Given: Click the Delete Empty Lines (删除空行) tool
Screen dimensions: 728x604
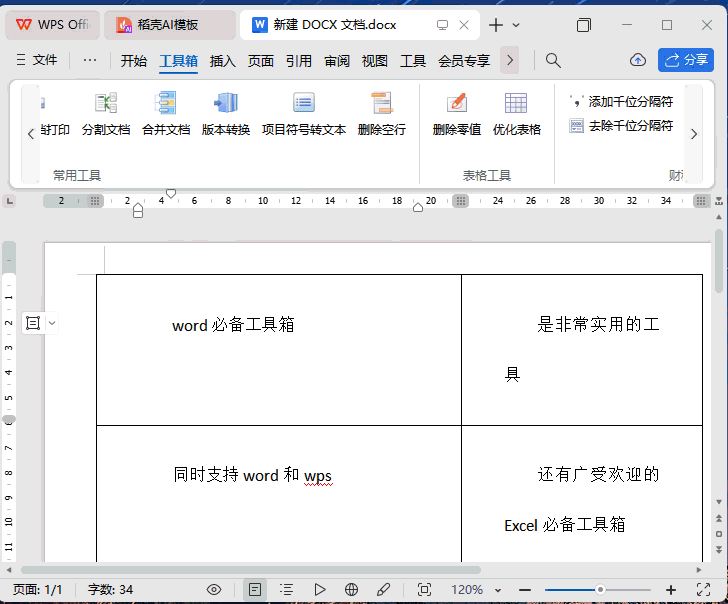Looking at the screenshot, I should (x=382, y=114).
